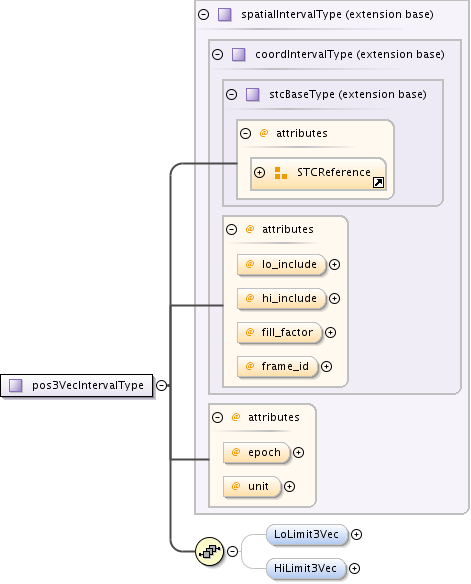The image size is (471, 584).
Task: Collapse the spatialIntervalType extension base
Action: click(204, 15)
